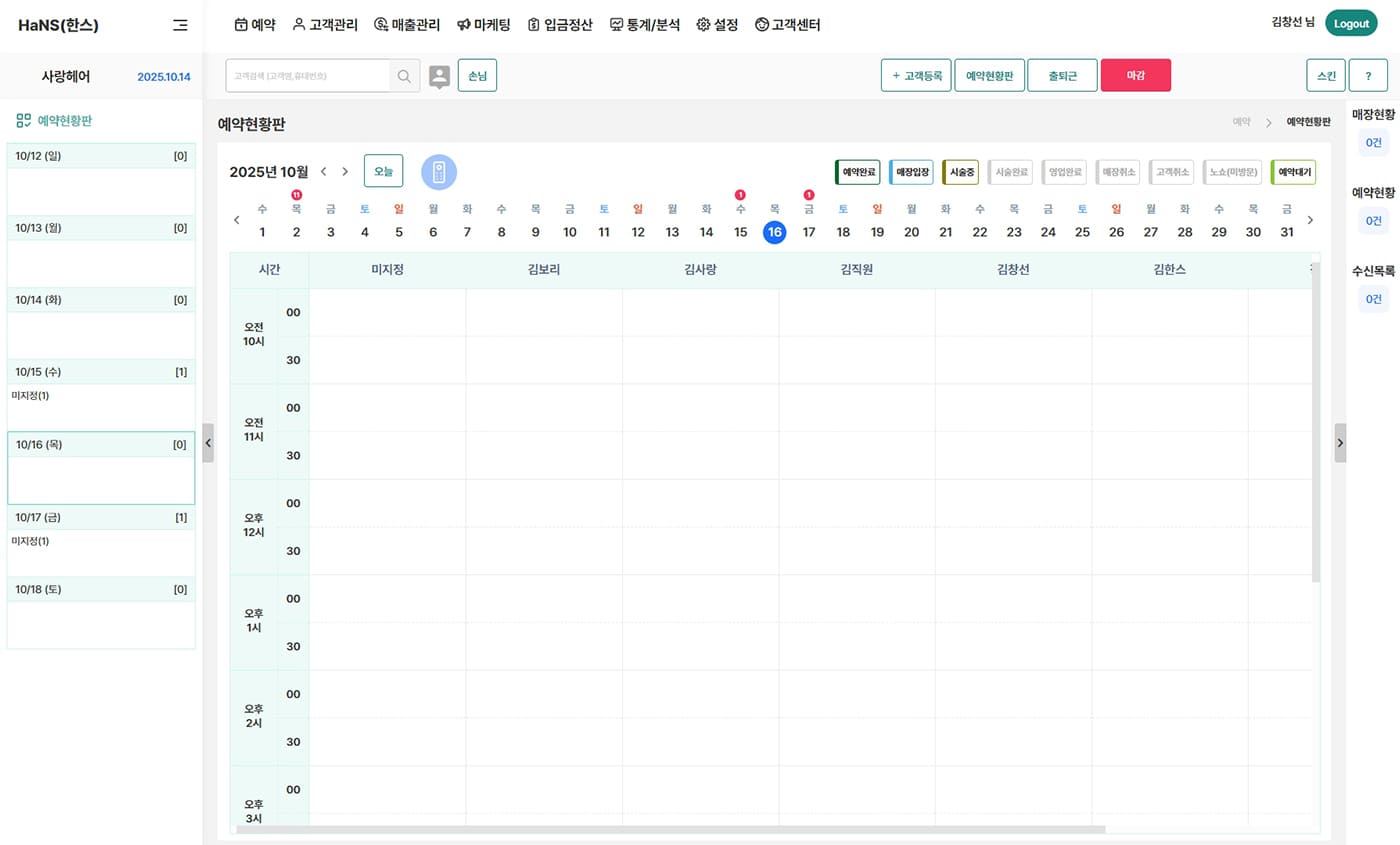This screenshot has height=845, width=1400.
Task: Click the round blue remote-control icon
Action: (438, 172)
